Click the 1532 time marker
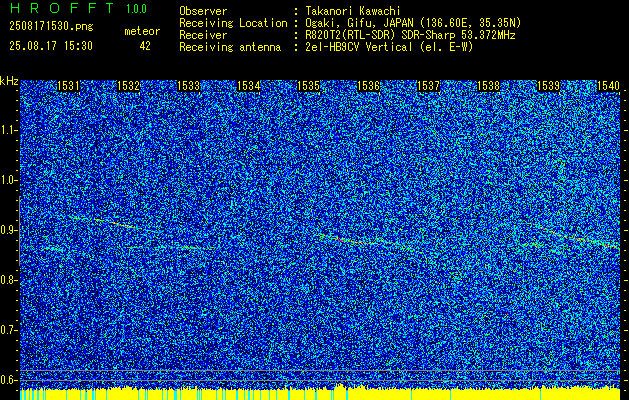 coord(128,86)
